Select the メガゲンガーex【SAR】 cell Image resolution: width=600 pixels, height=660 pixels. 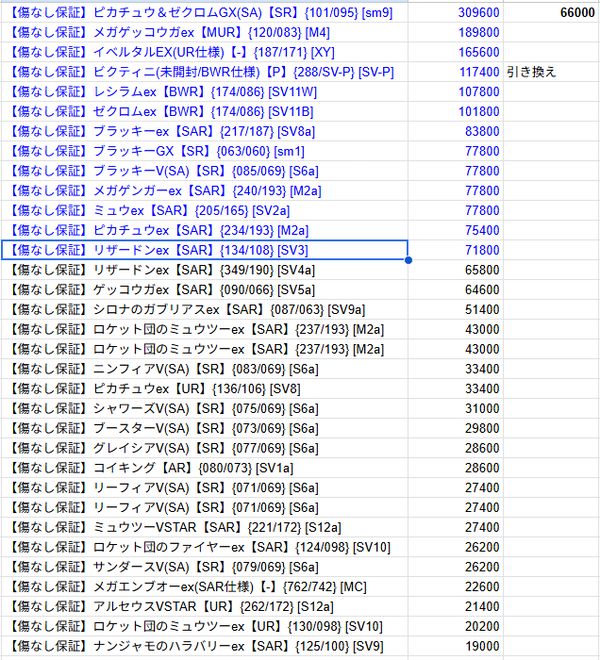coord(204,191)
